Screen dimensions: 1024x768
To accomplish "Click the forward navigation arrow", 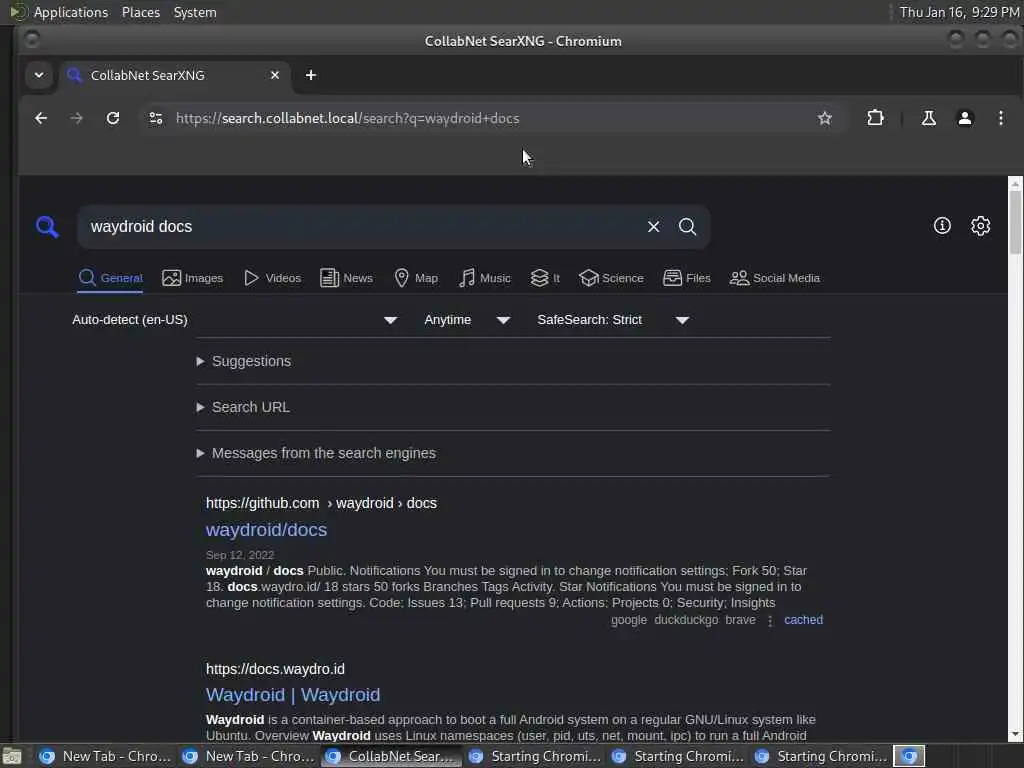I will point(76,118).
